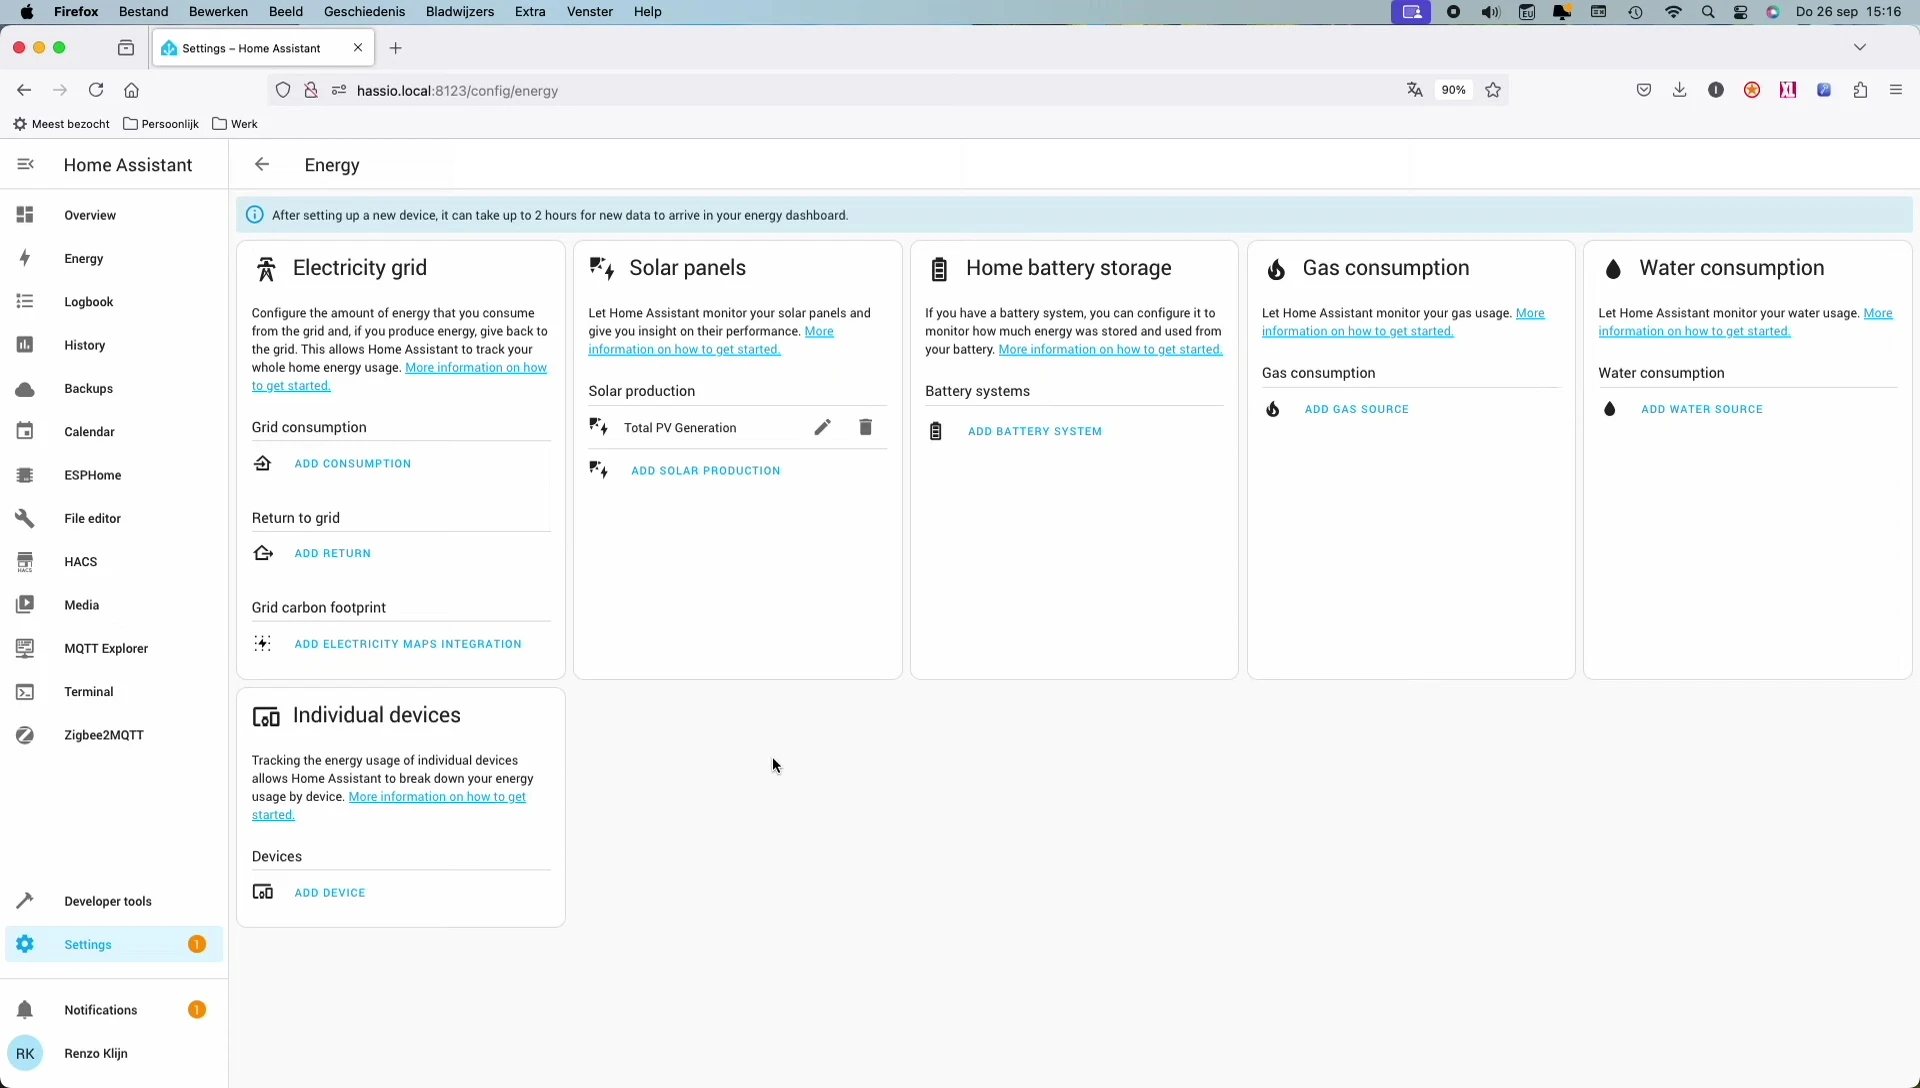Viewport: 1920px width, 1088px height.
Task: Open the Persoonlijk bookmarks folder
Action: pos(161,124)
